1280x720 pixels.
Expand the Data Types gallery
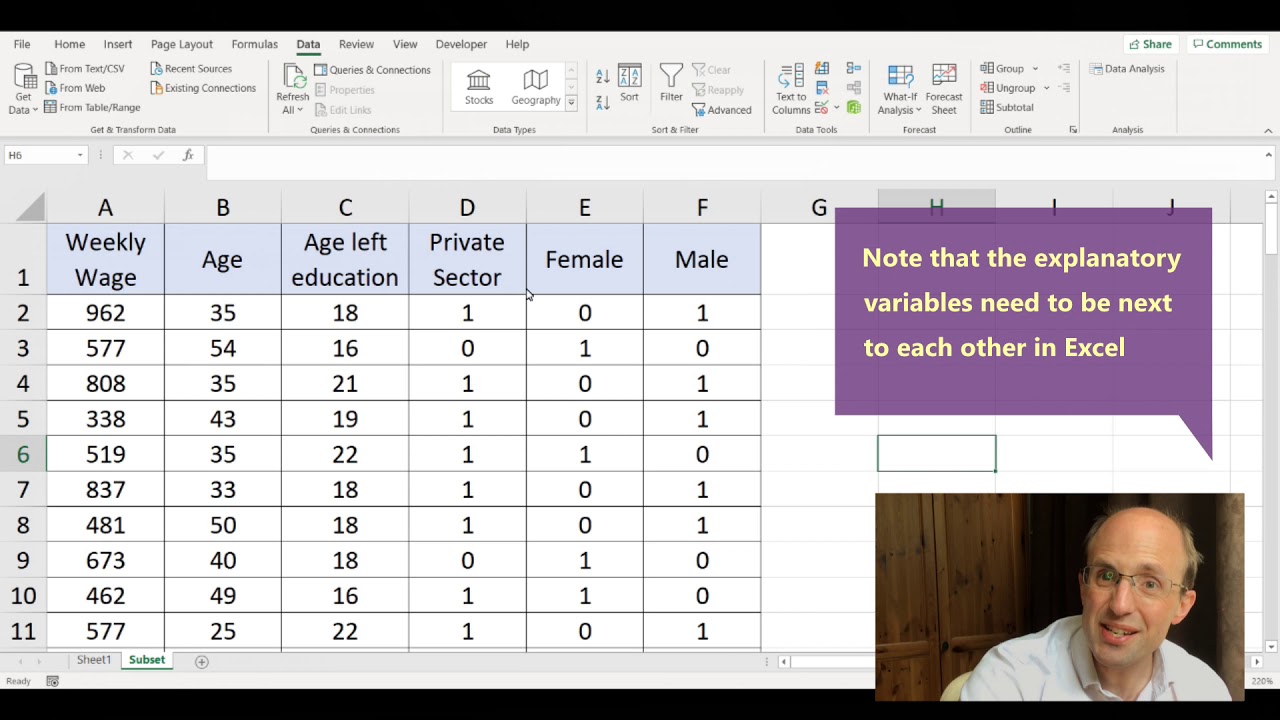[571, 103]
